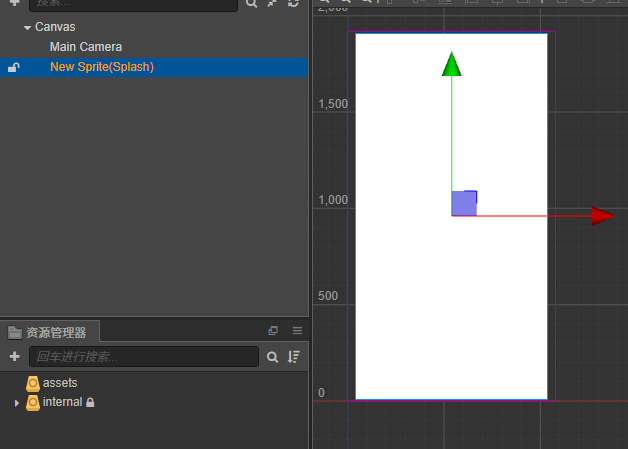Viewport: 628px width, 449px height.
Task: Click the 0 ruler label
Action: tap(321, 393)
